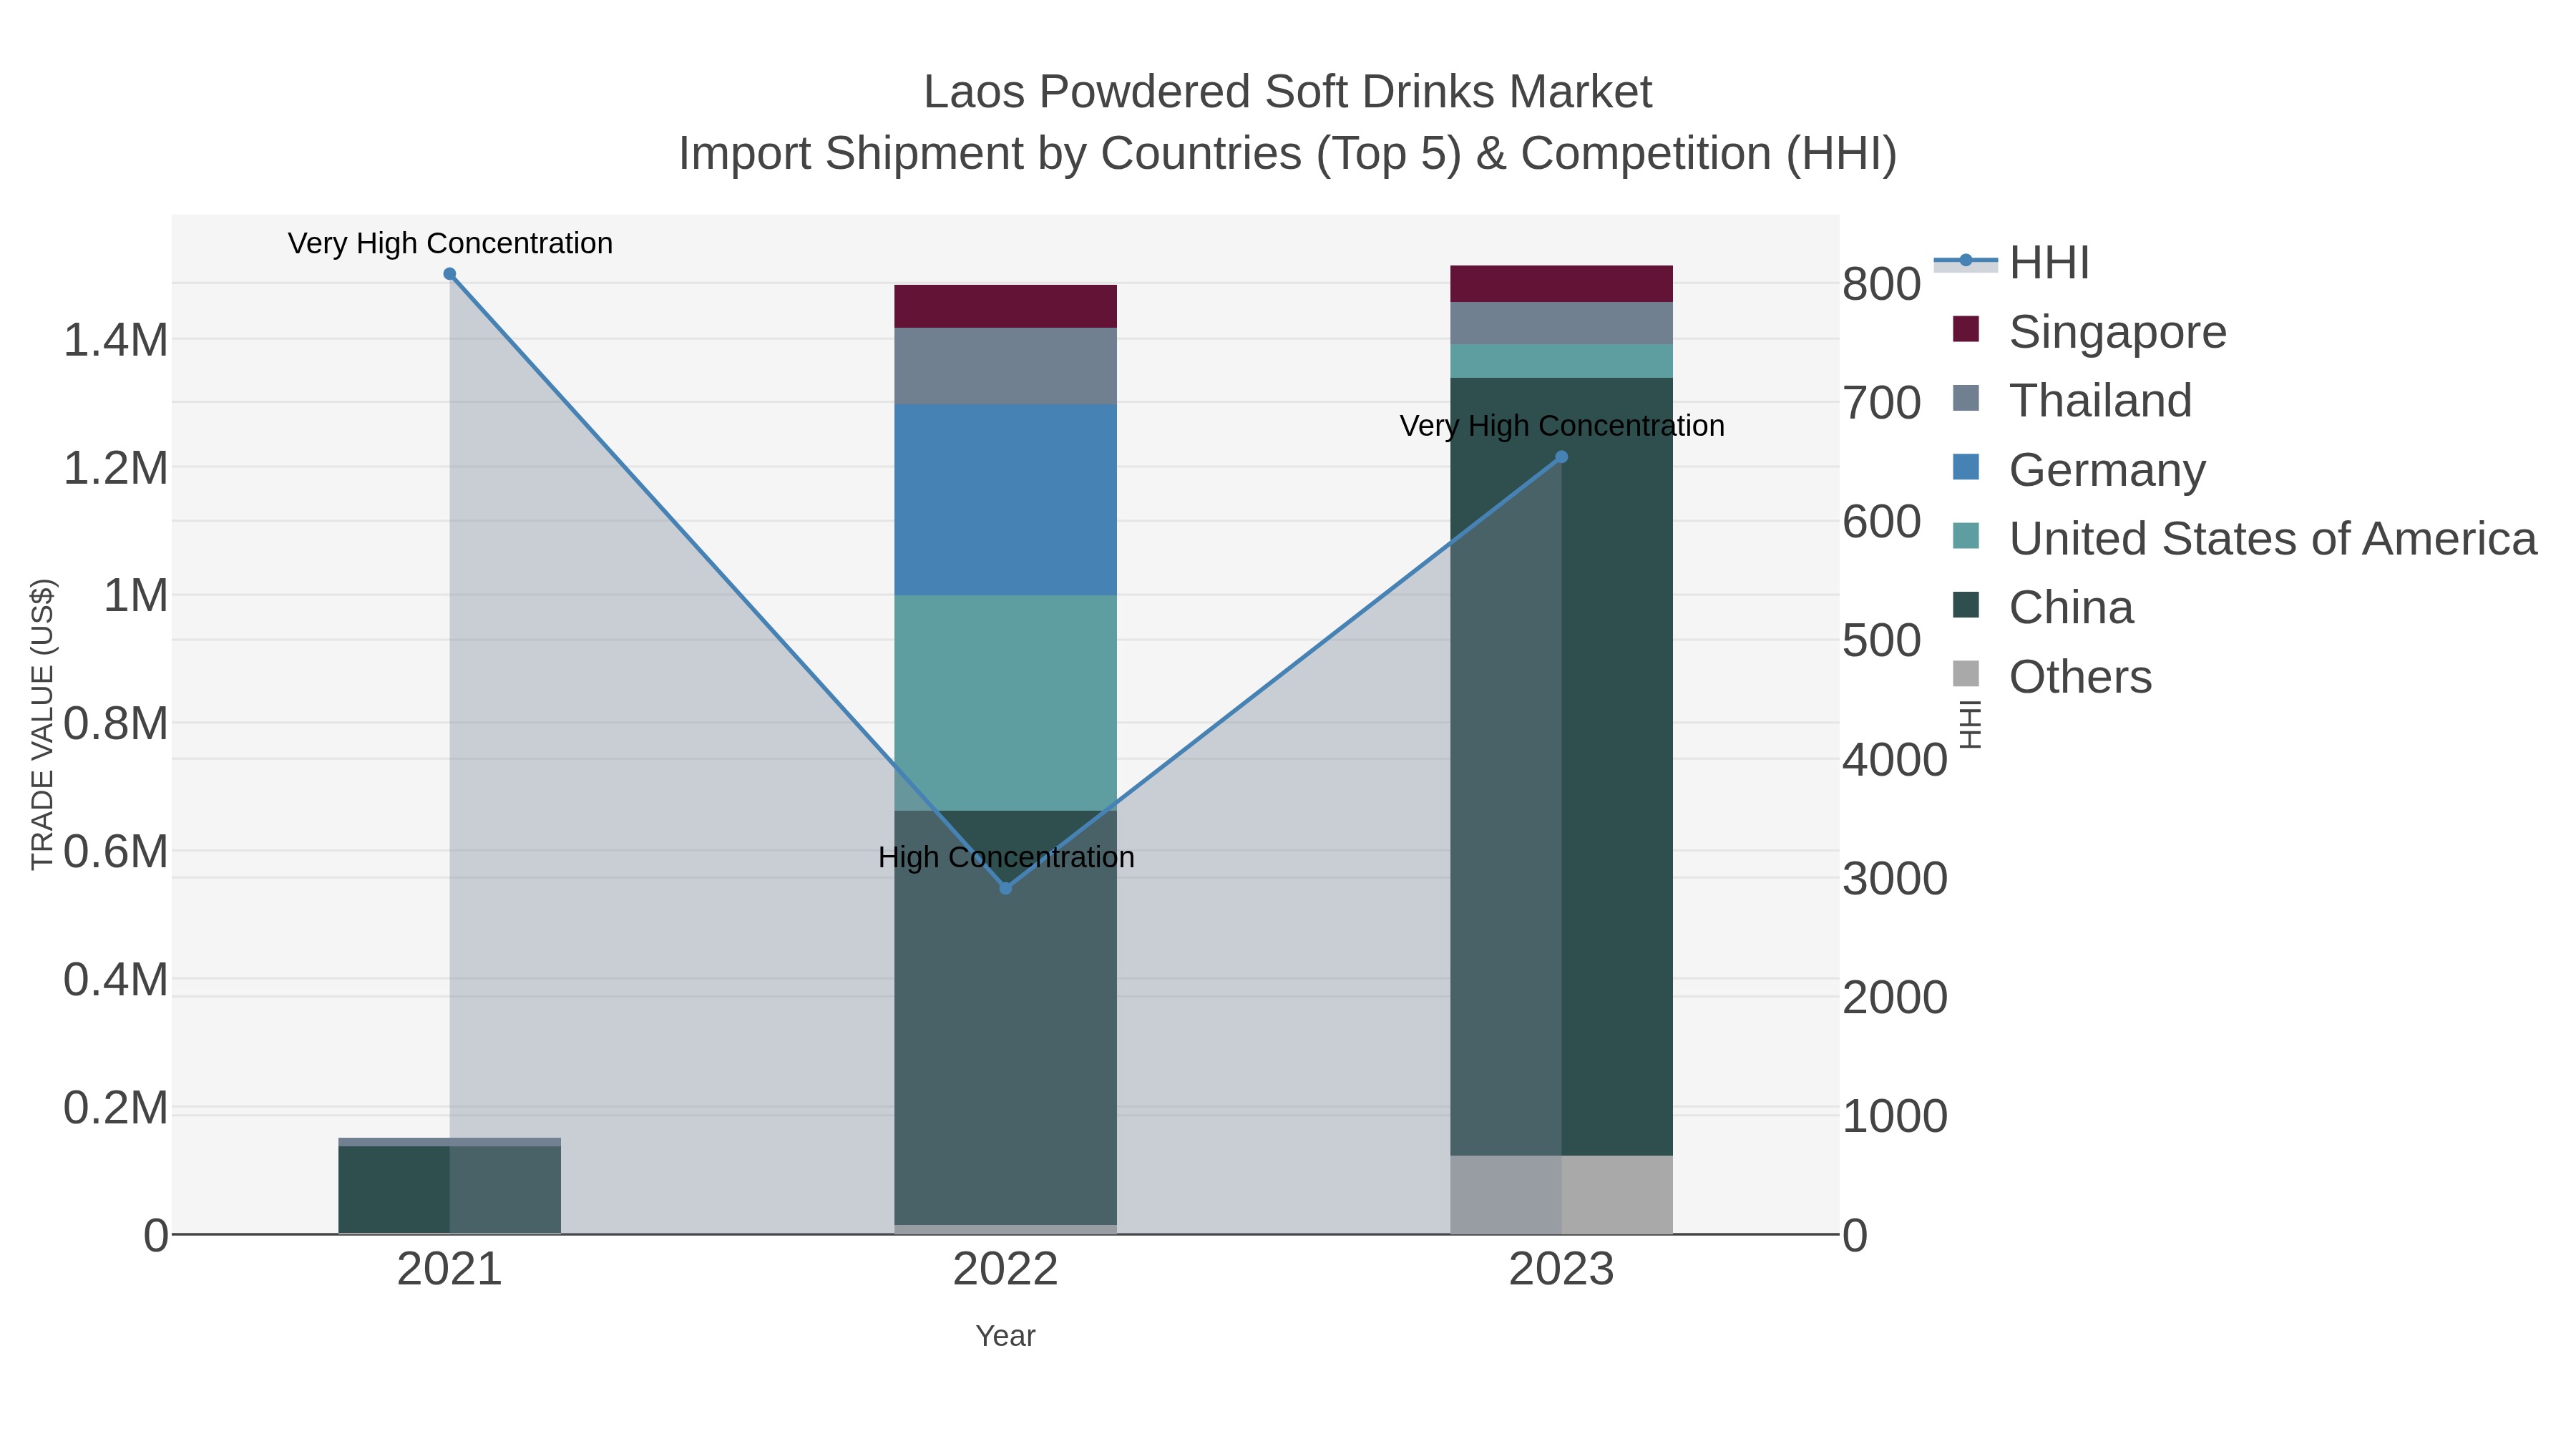Viewport: 2576px width, 1449px height.
Task: Click the 0.6M left axis tick label
Action: click(116, 852)
